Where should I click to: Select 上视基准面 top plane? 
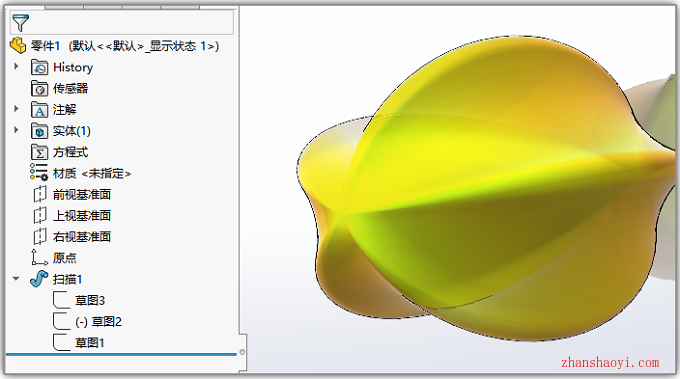point(82,216)
